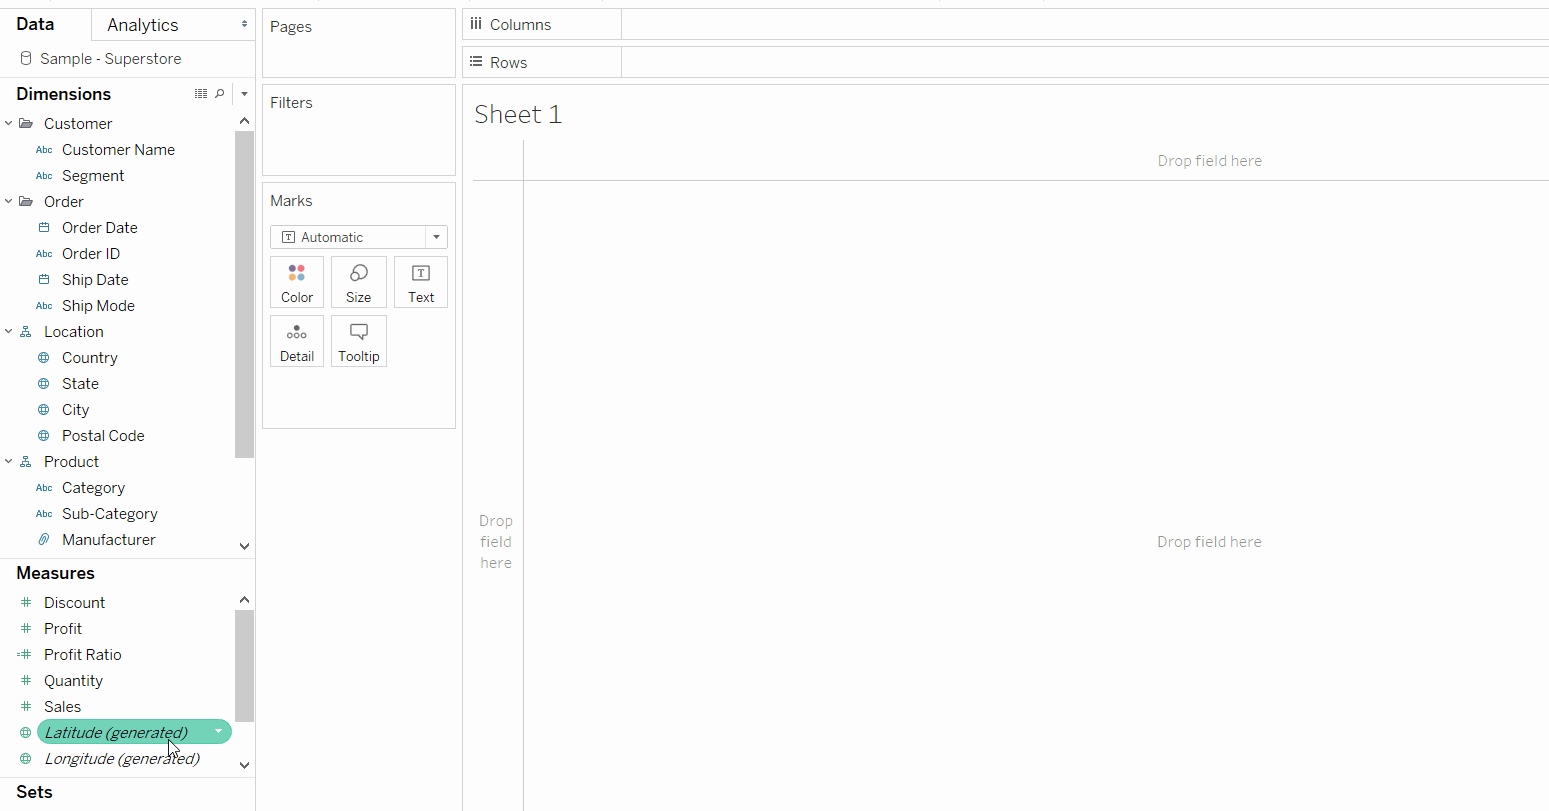This screenshot has width=1549, height=811.
Task: Click the search magnifier icon in Dimensions
Action: click(220, 93)
